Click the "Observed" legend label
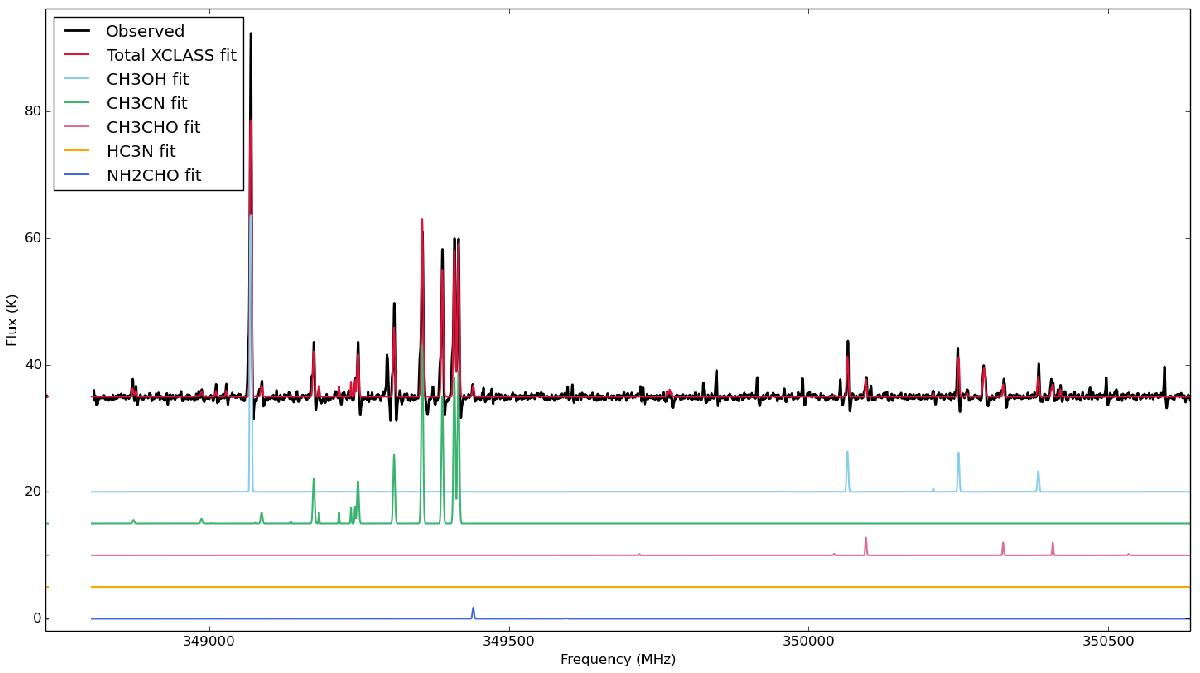 (x=145, y=31)
